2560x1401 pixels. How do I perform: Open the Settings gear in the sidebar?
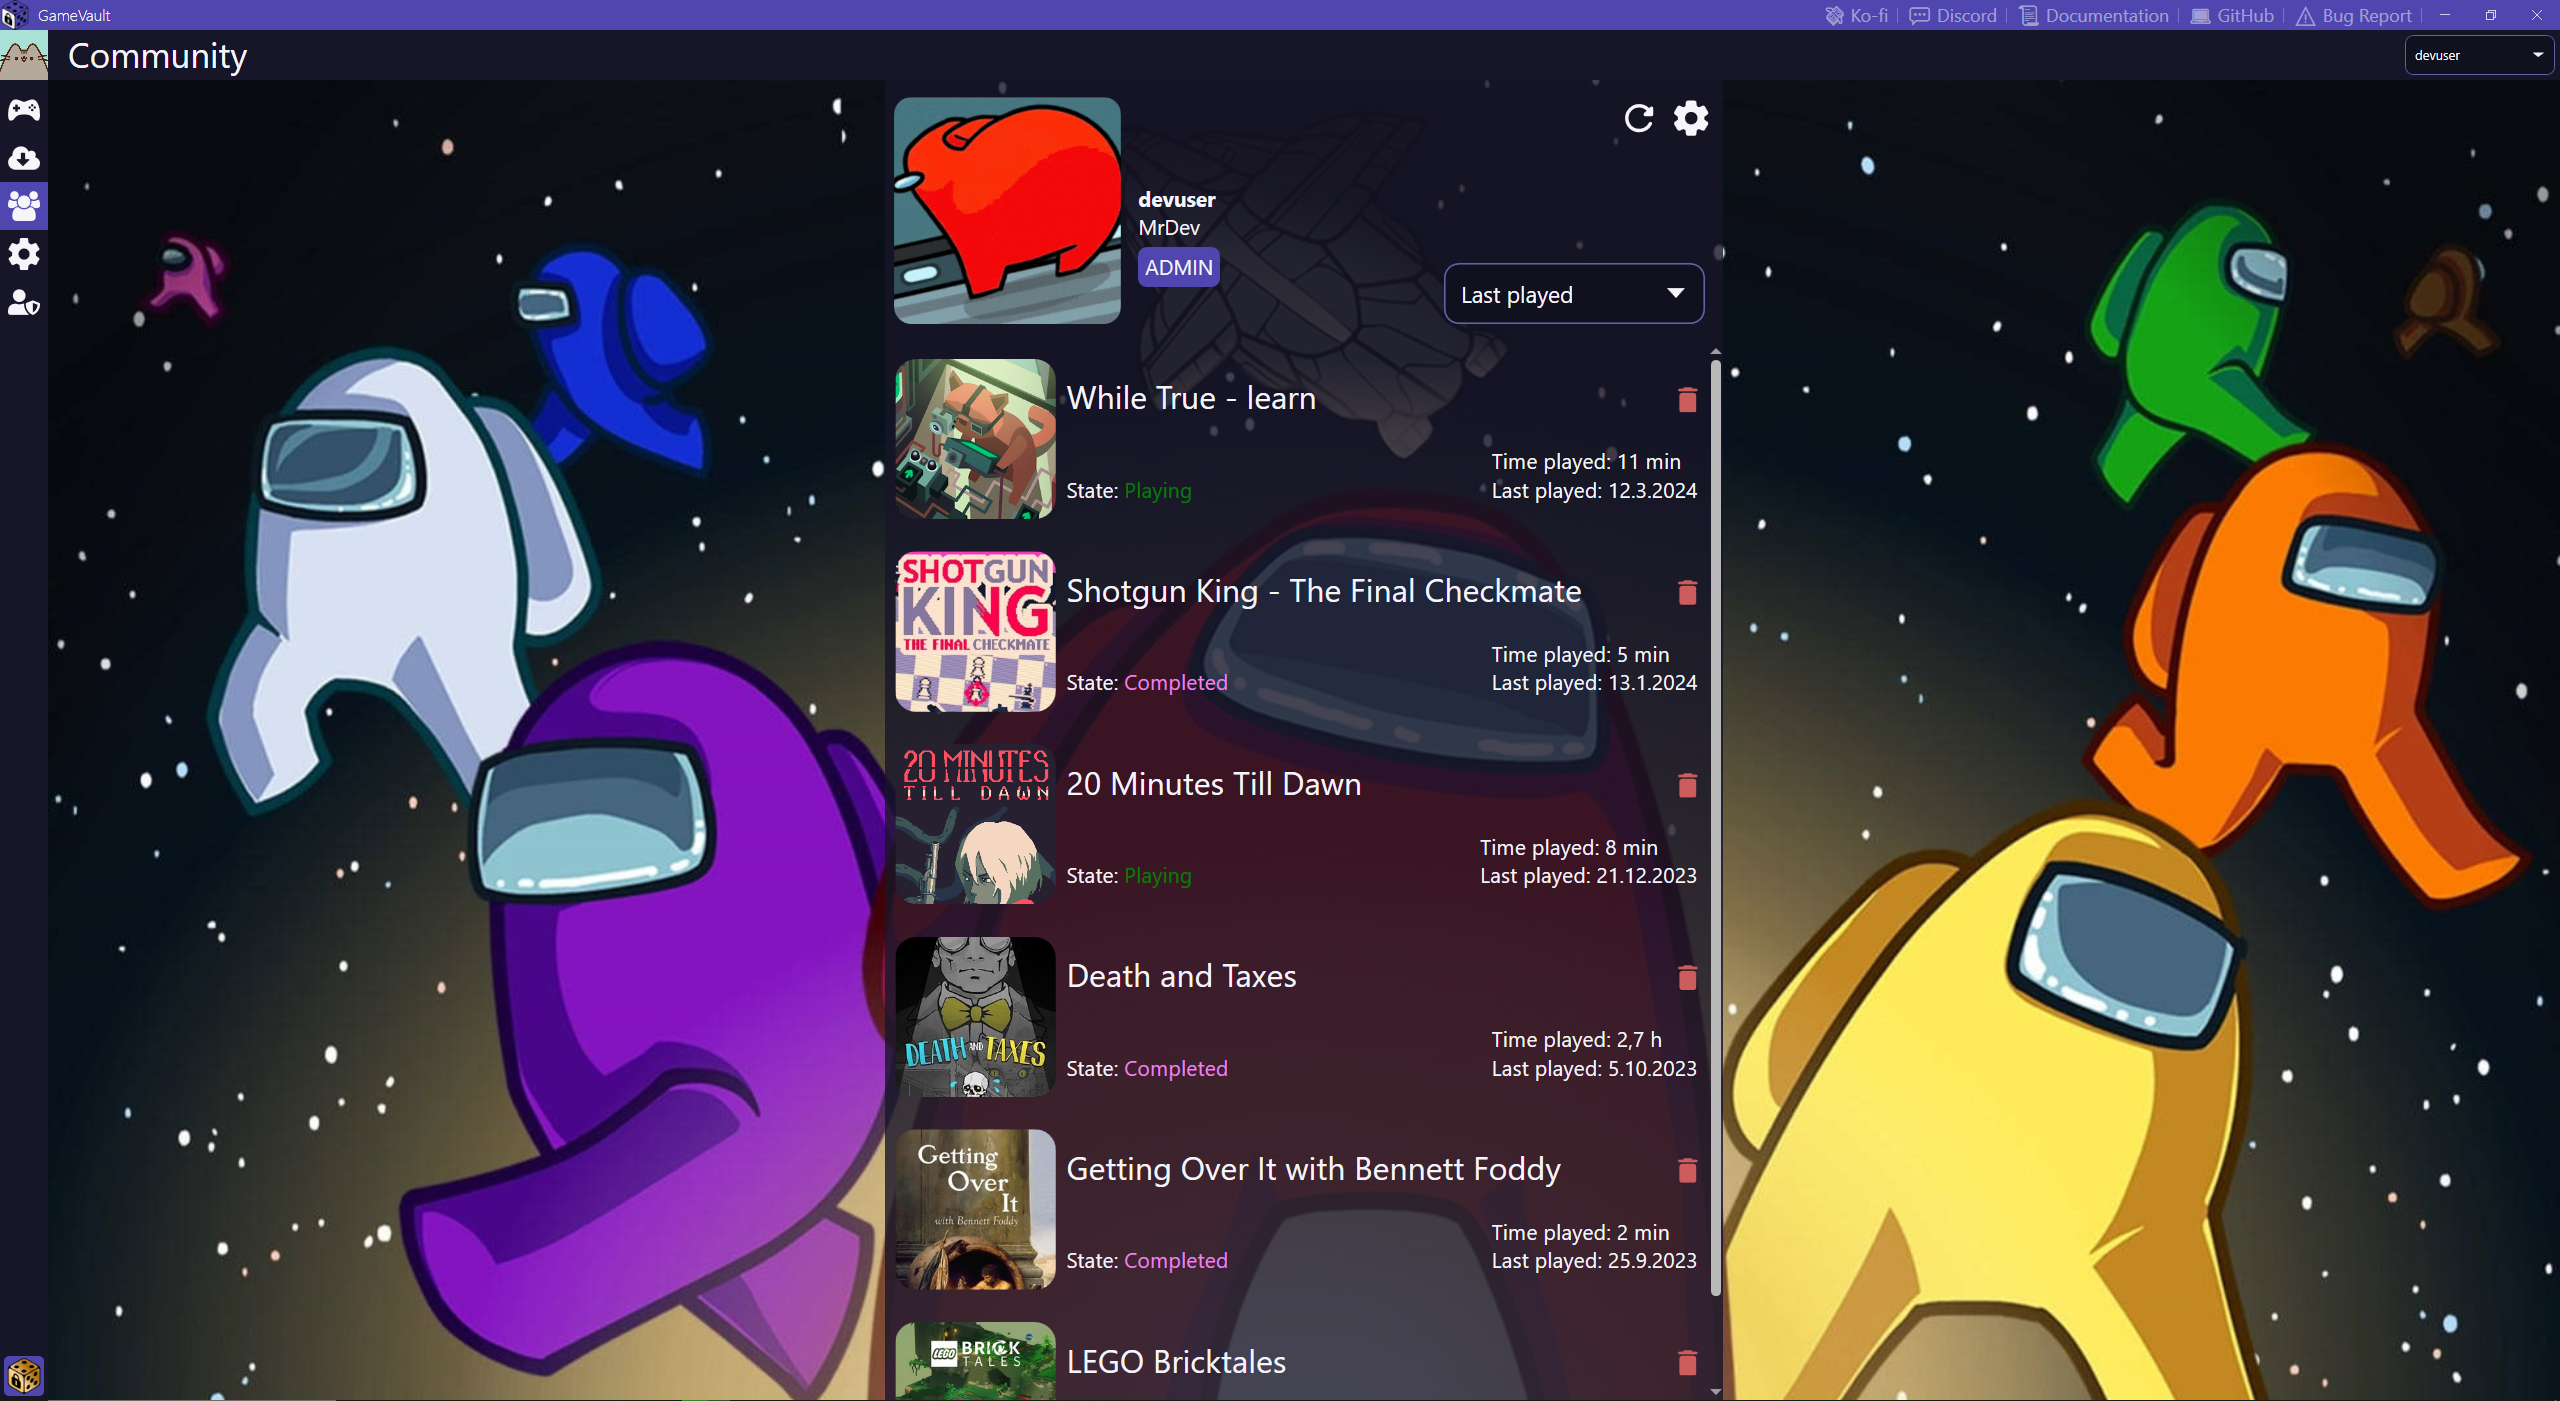tap(24, 254)
